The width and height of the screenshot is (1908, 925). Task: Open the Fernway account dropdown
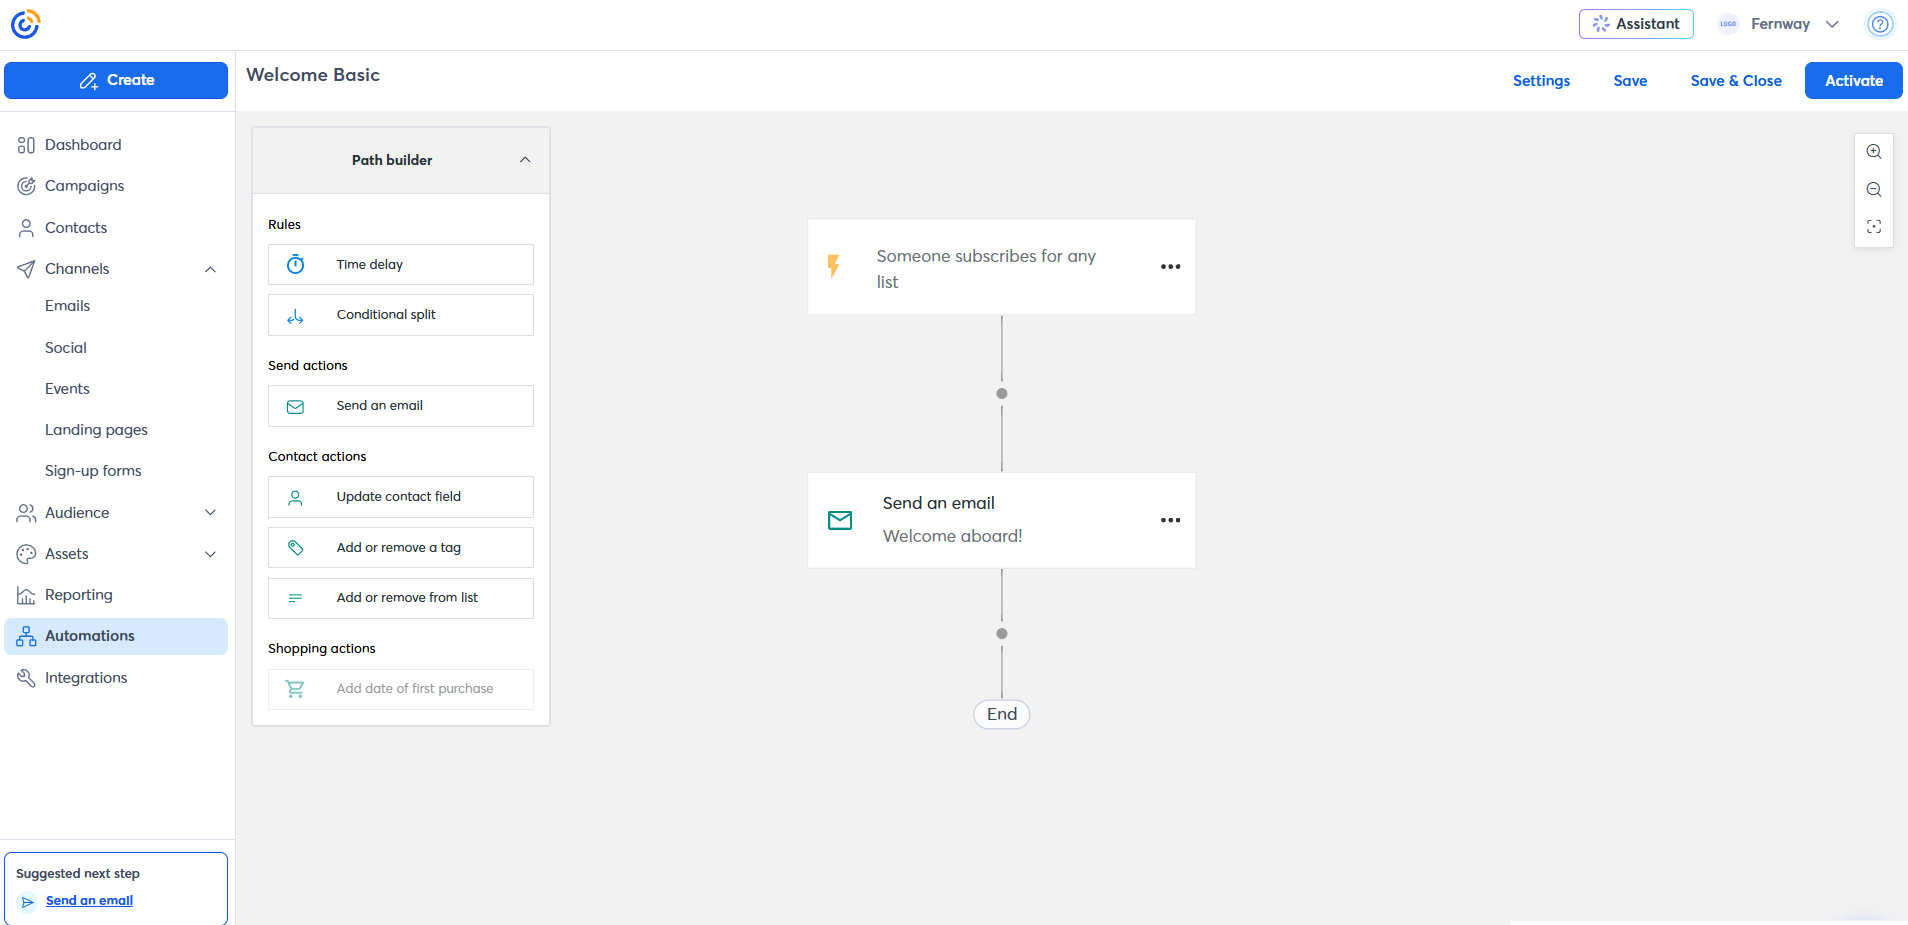1780,24
